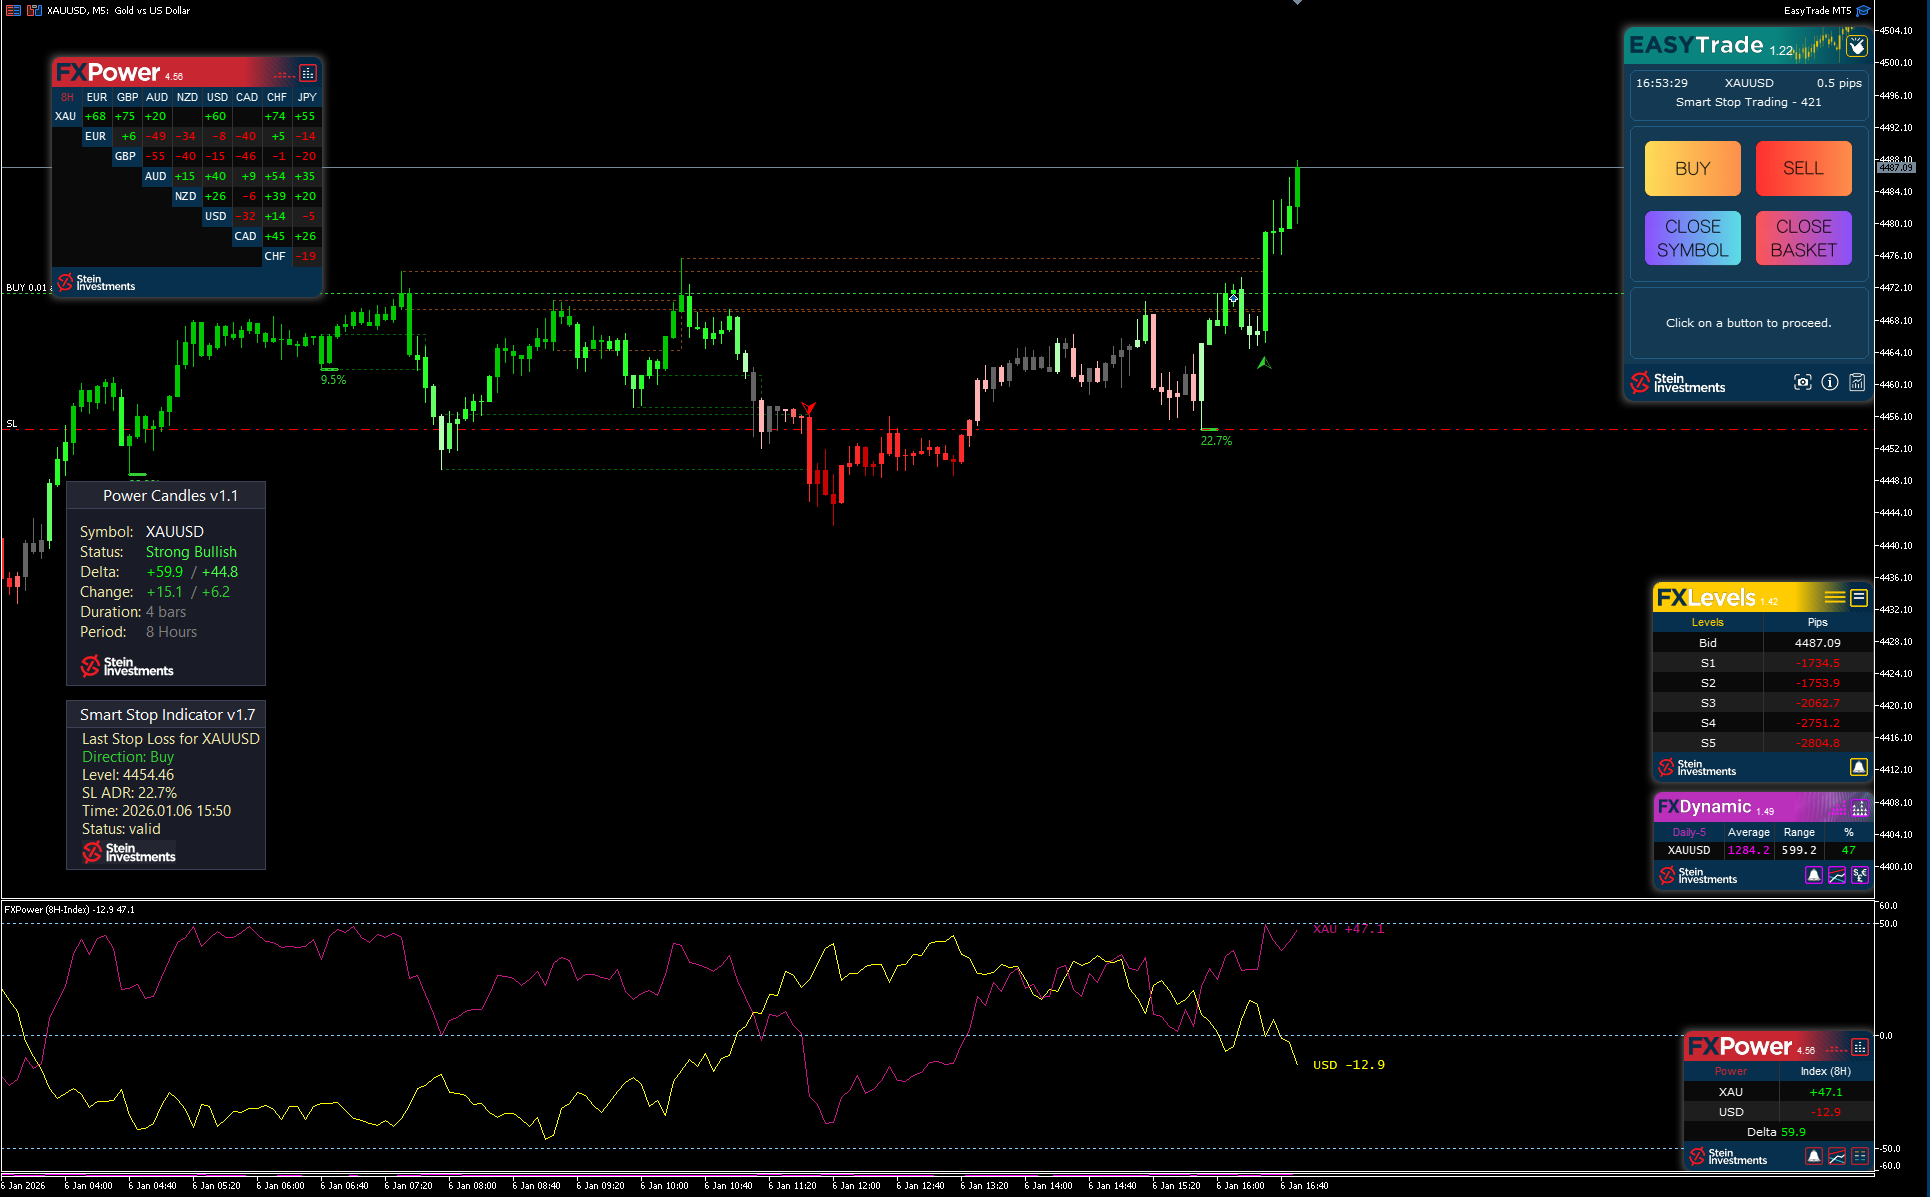The height and width of the screenshot is (1197, 1930).
Task: Collapse the FXLevels panel via its header icon
Action: coord(1859,598)
